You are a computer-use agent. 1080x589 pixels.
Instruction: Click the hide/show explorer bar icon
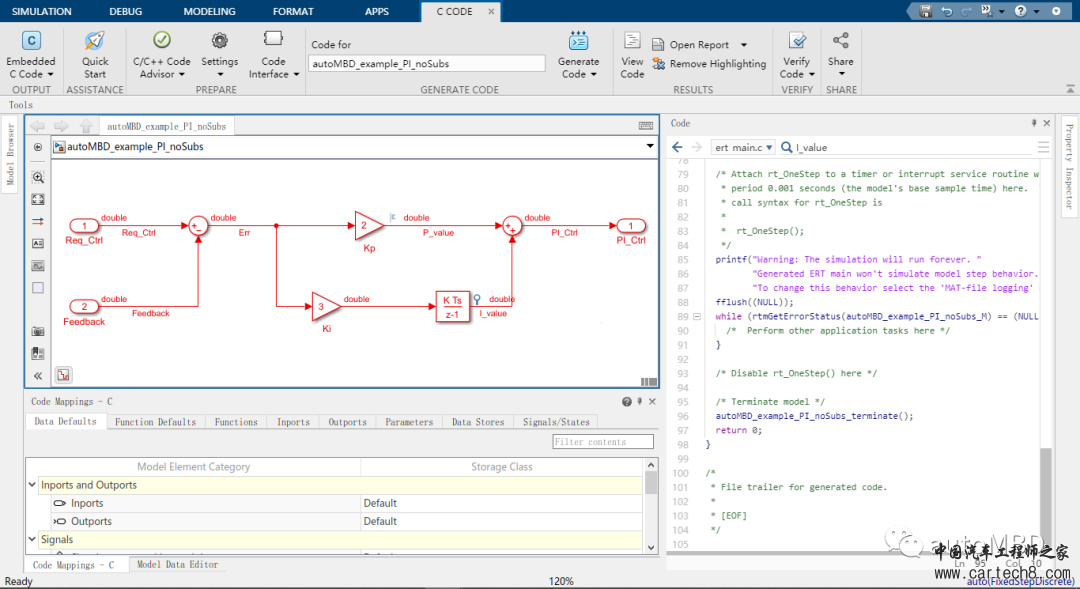(38, 147)
